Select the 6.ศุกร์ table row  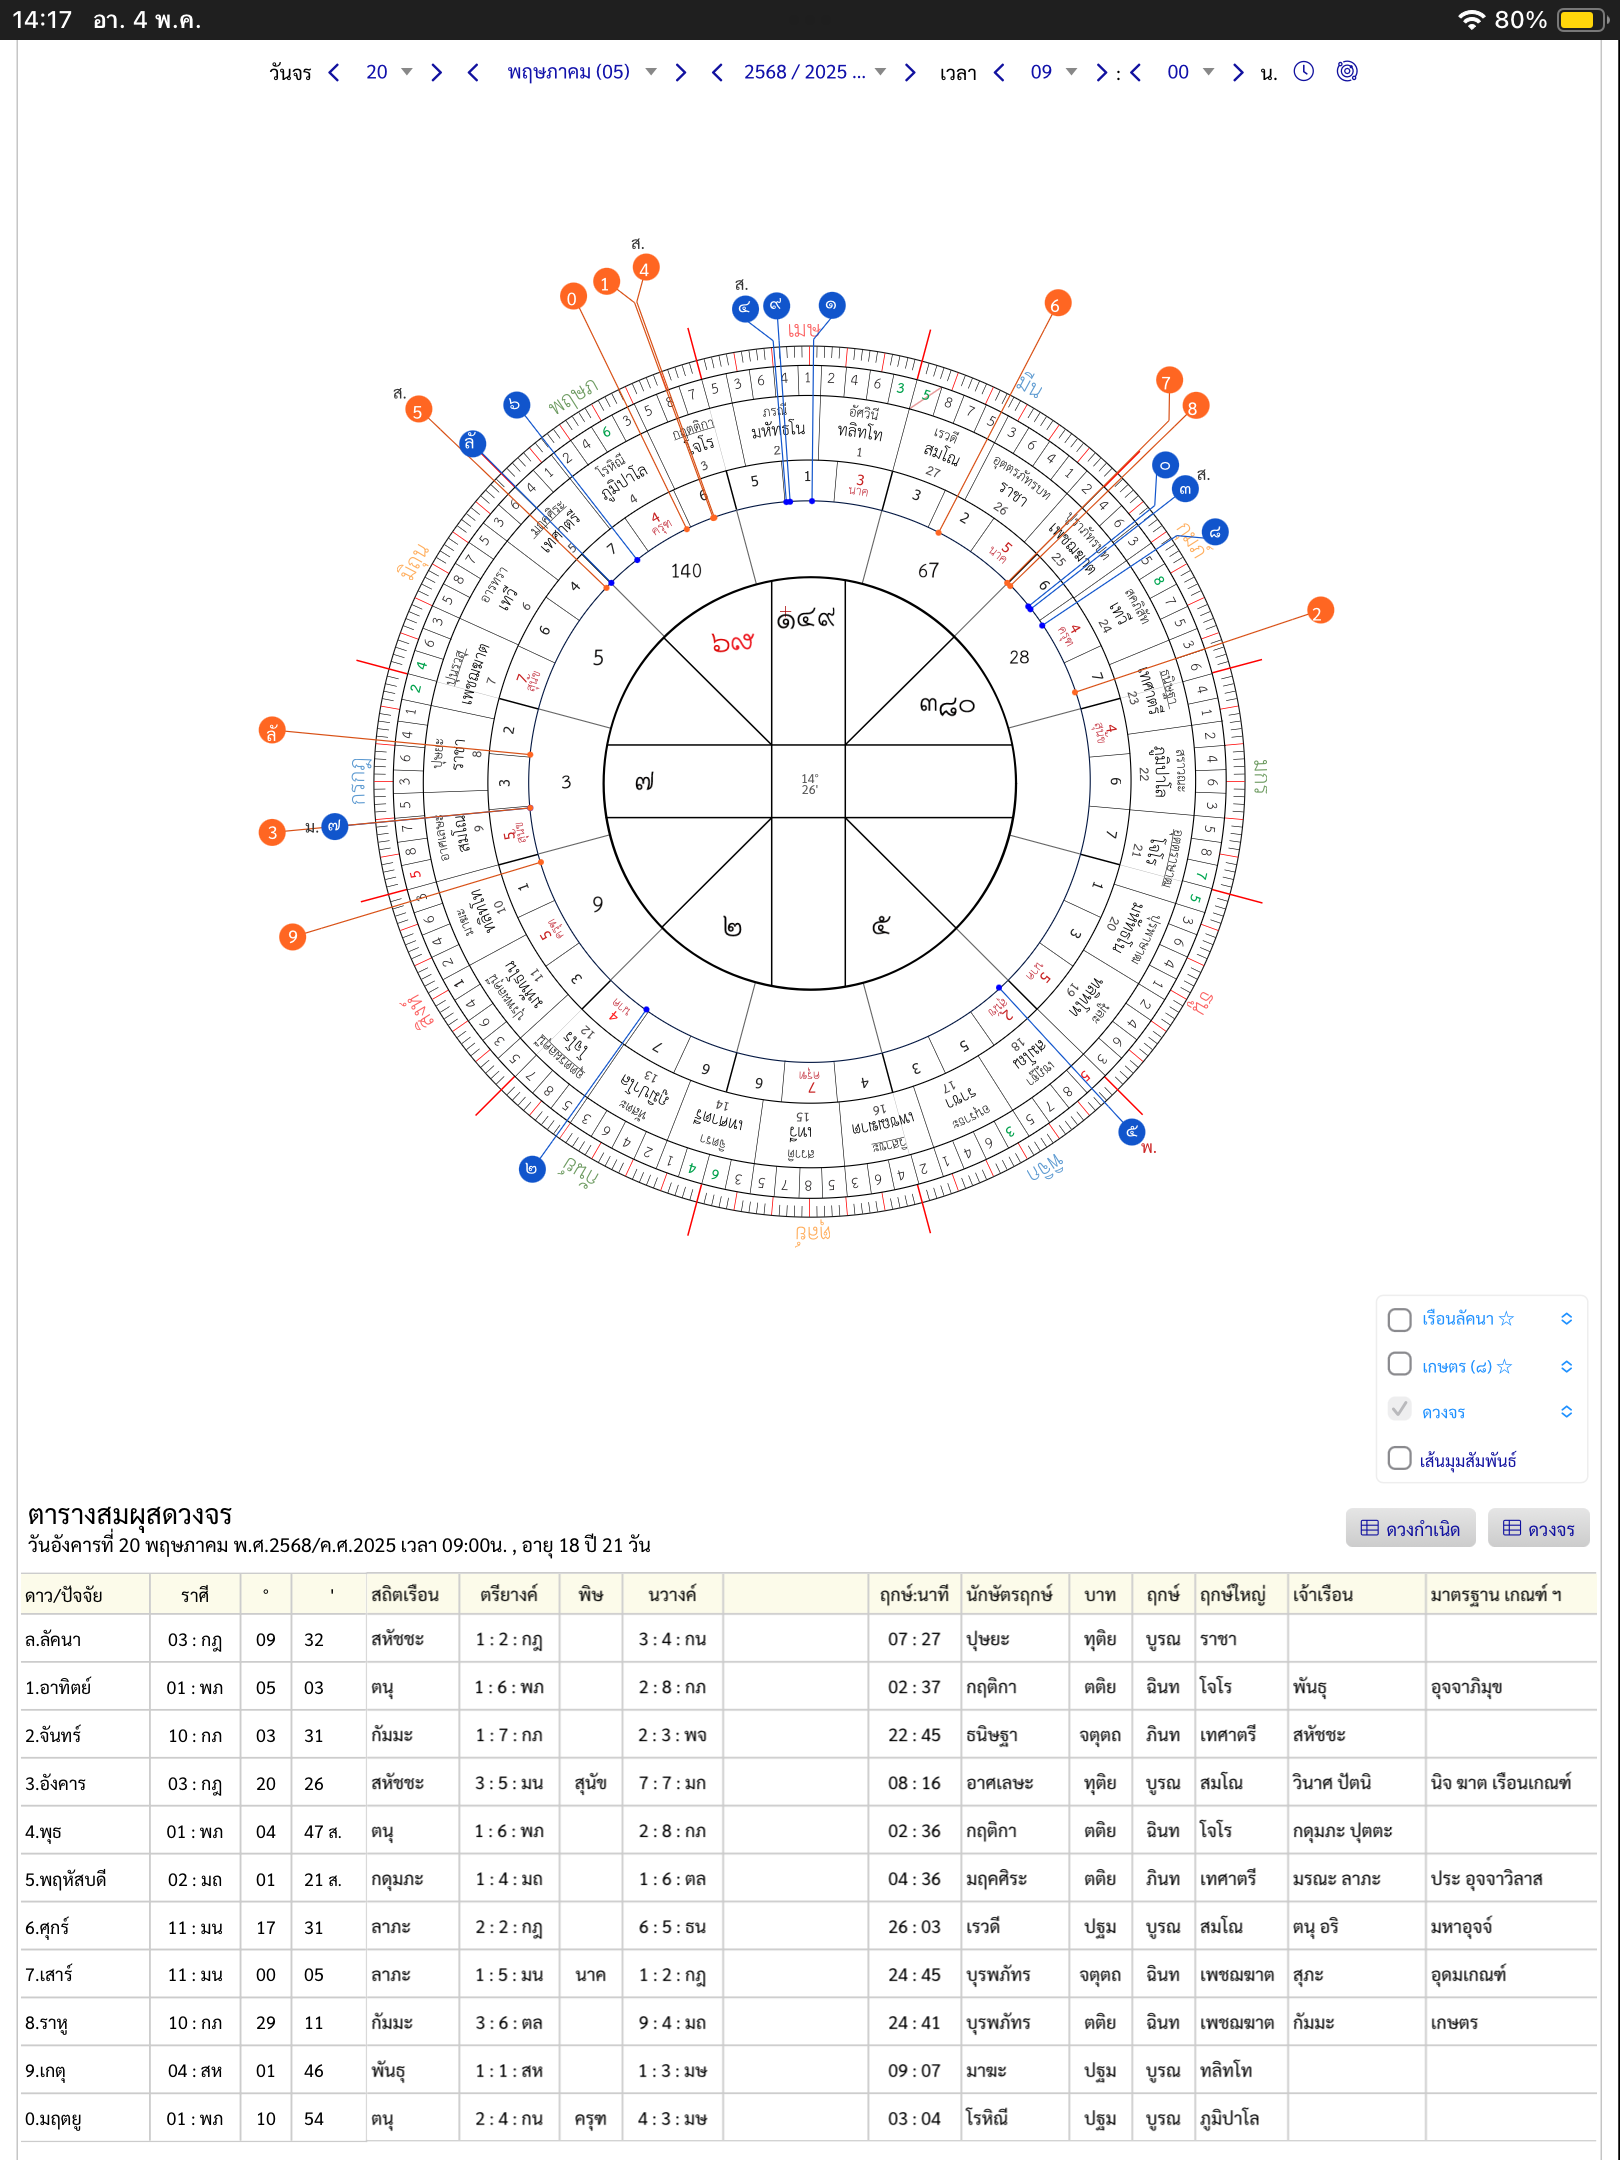[809, 1927]
